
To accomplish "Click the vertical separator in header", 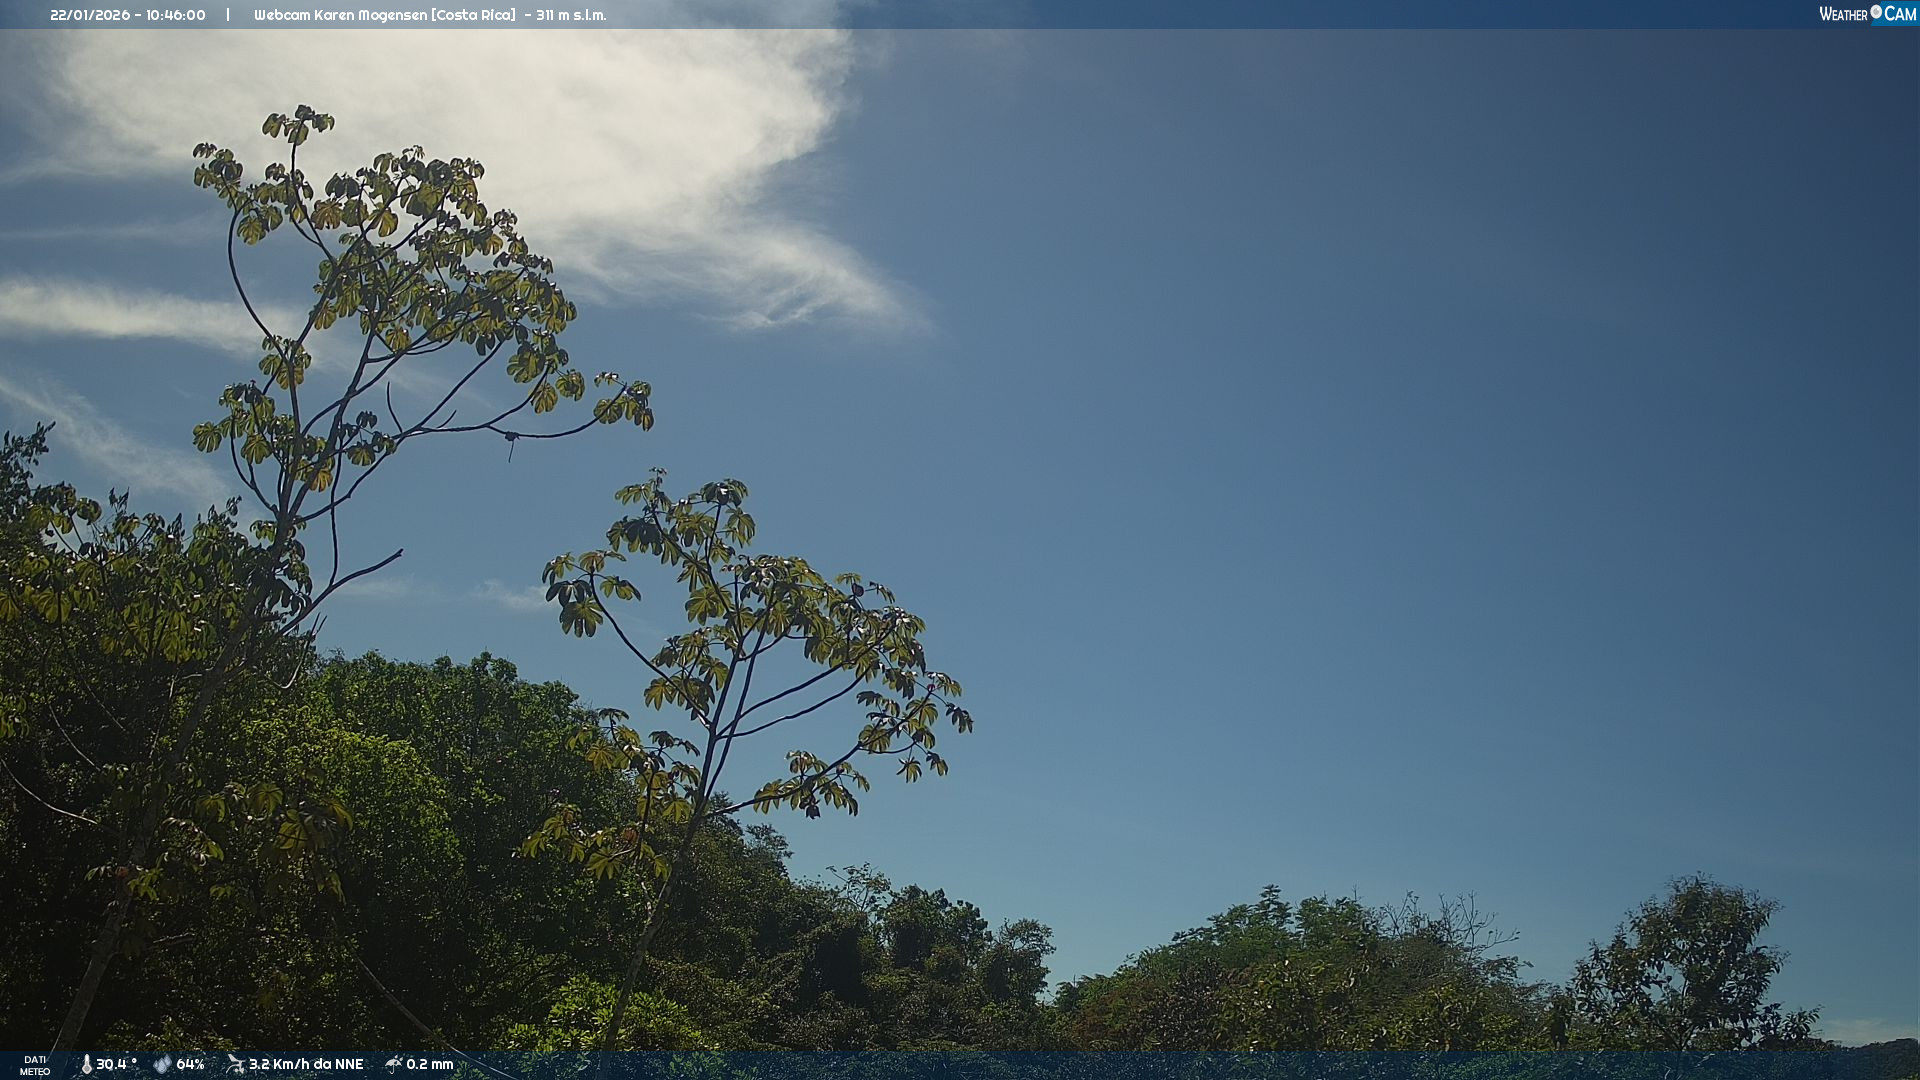I will pos(228,15).
